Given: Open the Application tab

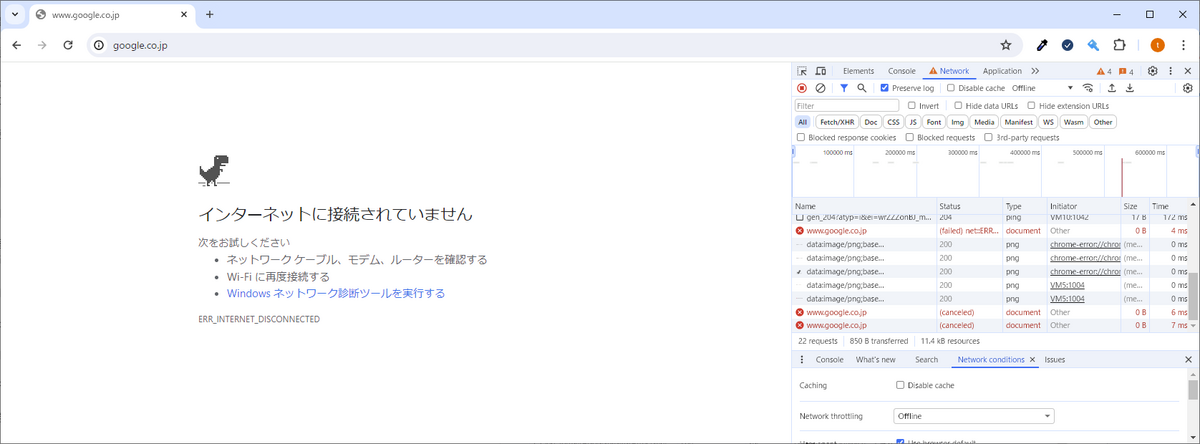Looking at the screenshot, I should click(1002, 71).
